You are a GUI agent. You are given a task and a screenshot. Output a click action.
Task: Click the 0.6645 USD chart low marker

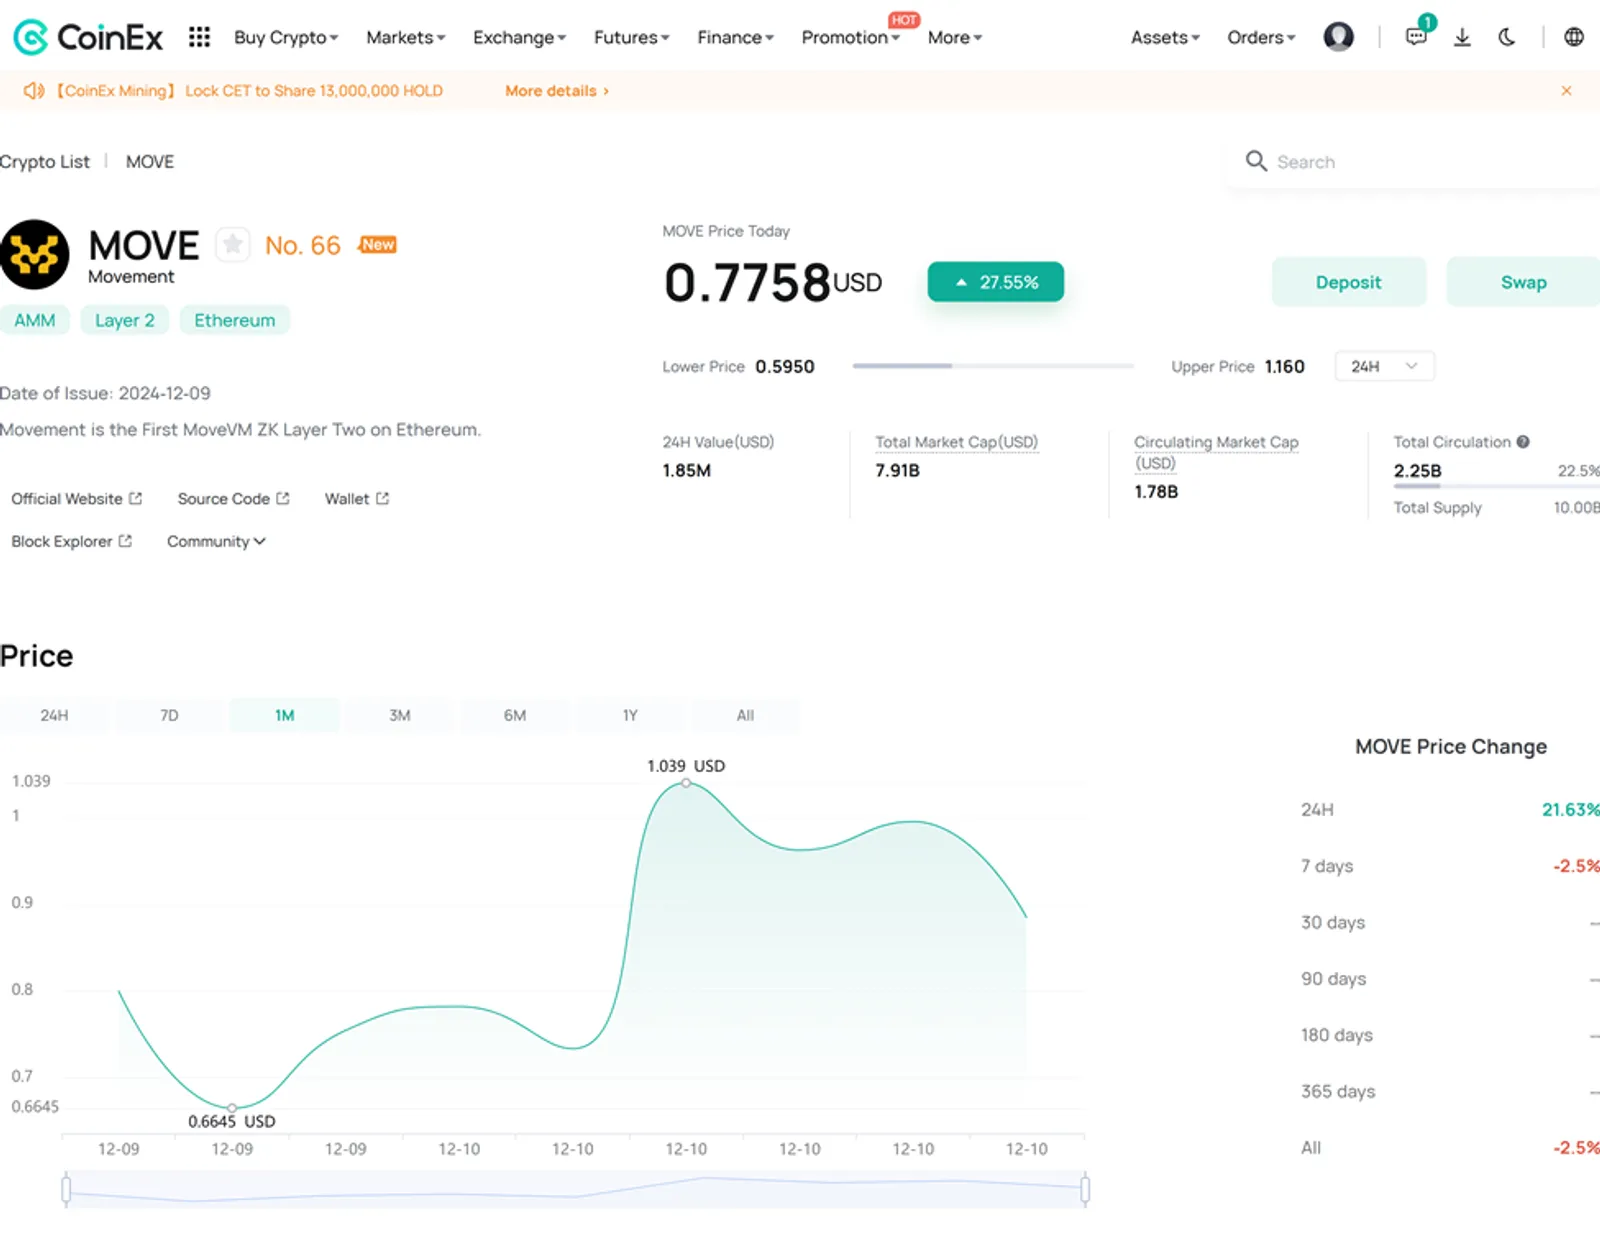(x=232, y=1107)
